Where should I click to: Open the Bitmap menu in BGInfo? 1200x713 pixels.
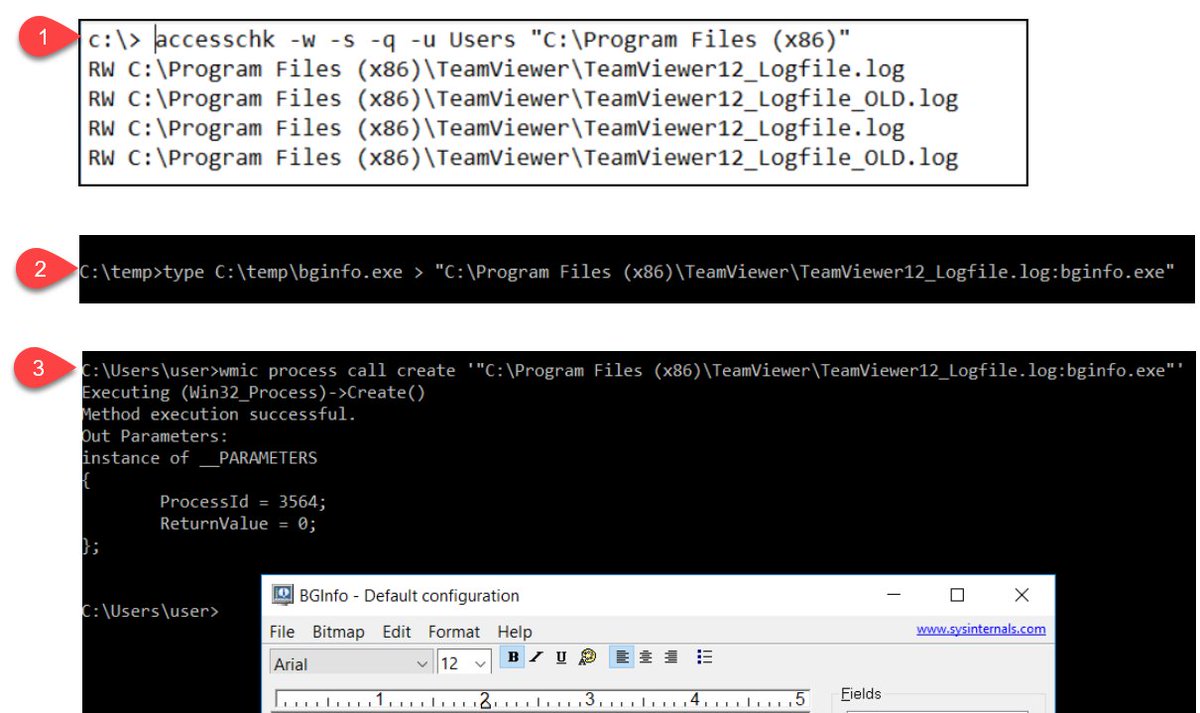(338, 632)
